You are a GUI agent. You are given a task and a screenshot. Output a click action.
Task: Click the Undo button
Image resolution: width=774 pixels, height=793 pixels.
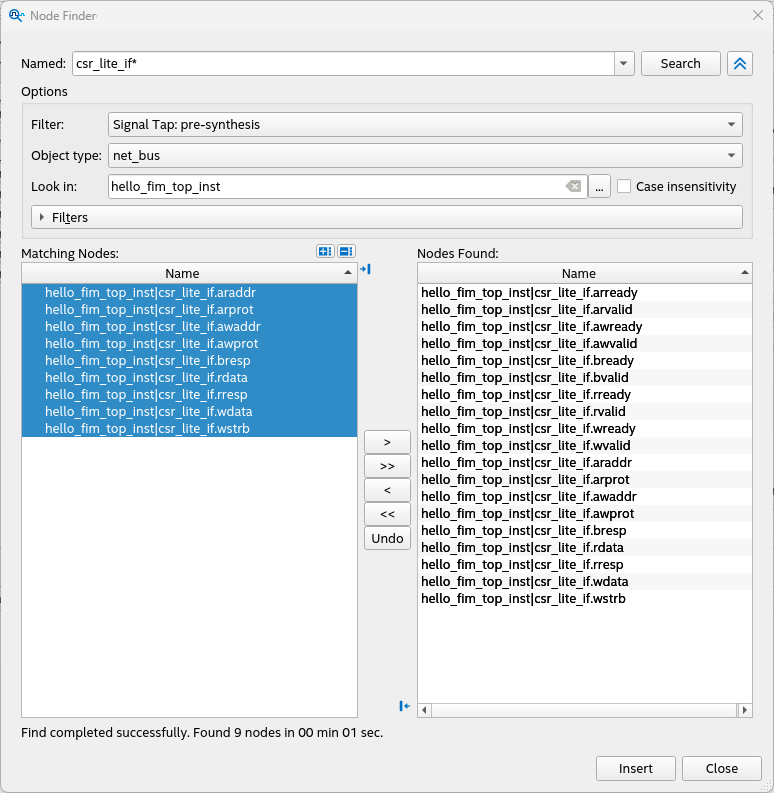tap(387, 538)
